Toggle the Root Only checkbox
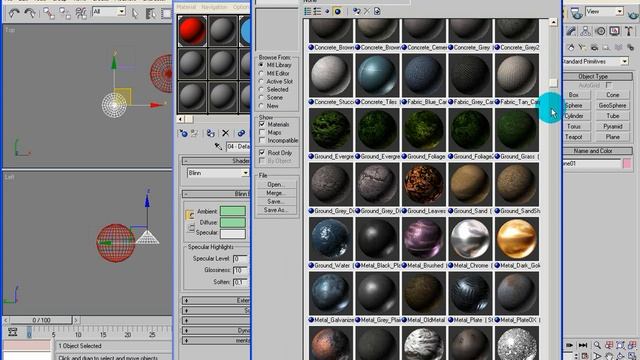 (x=262, y=153)
